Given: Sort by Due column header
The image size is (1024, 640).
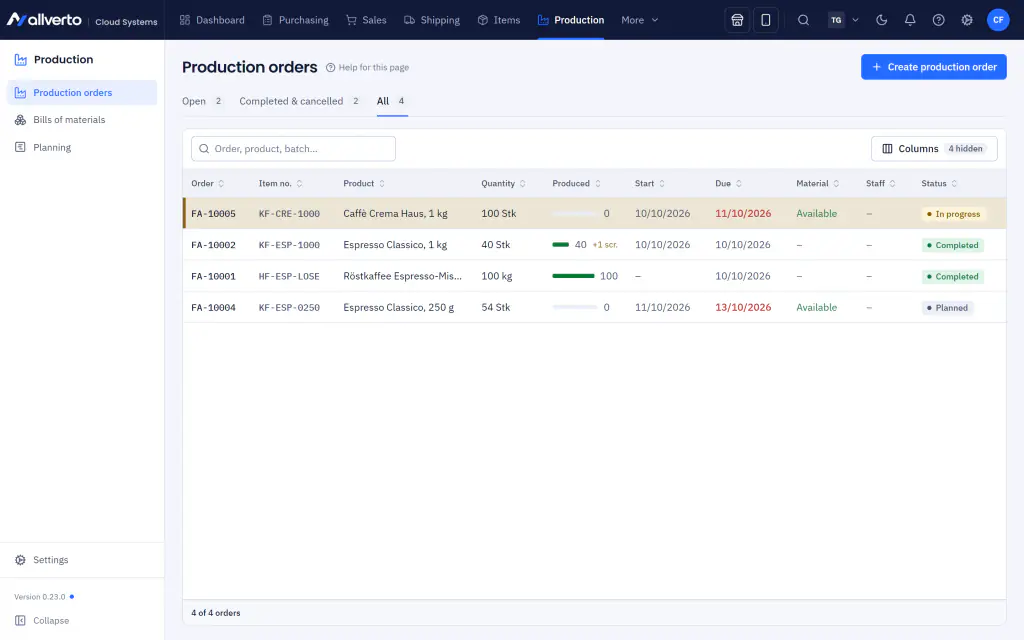Looking at the screenshot, I should click(729, 184).
